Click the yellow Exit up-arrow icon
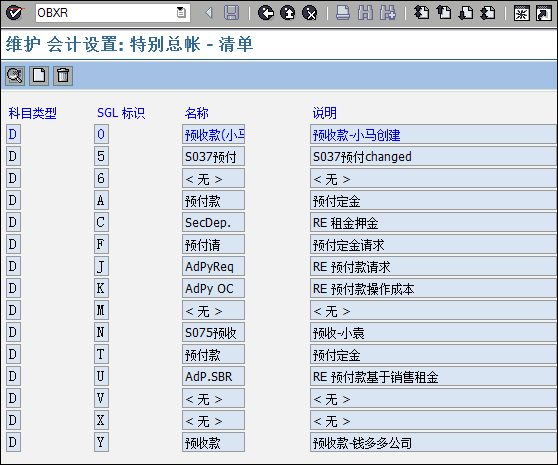The image size is (558, 465). (288, 13)
